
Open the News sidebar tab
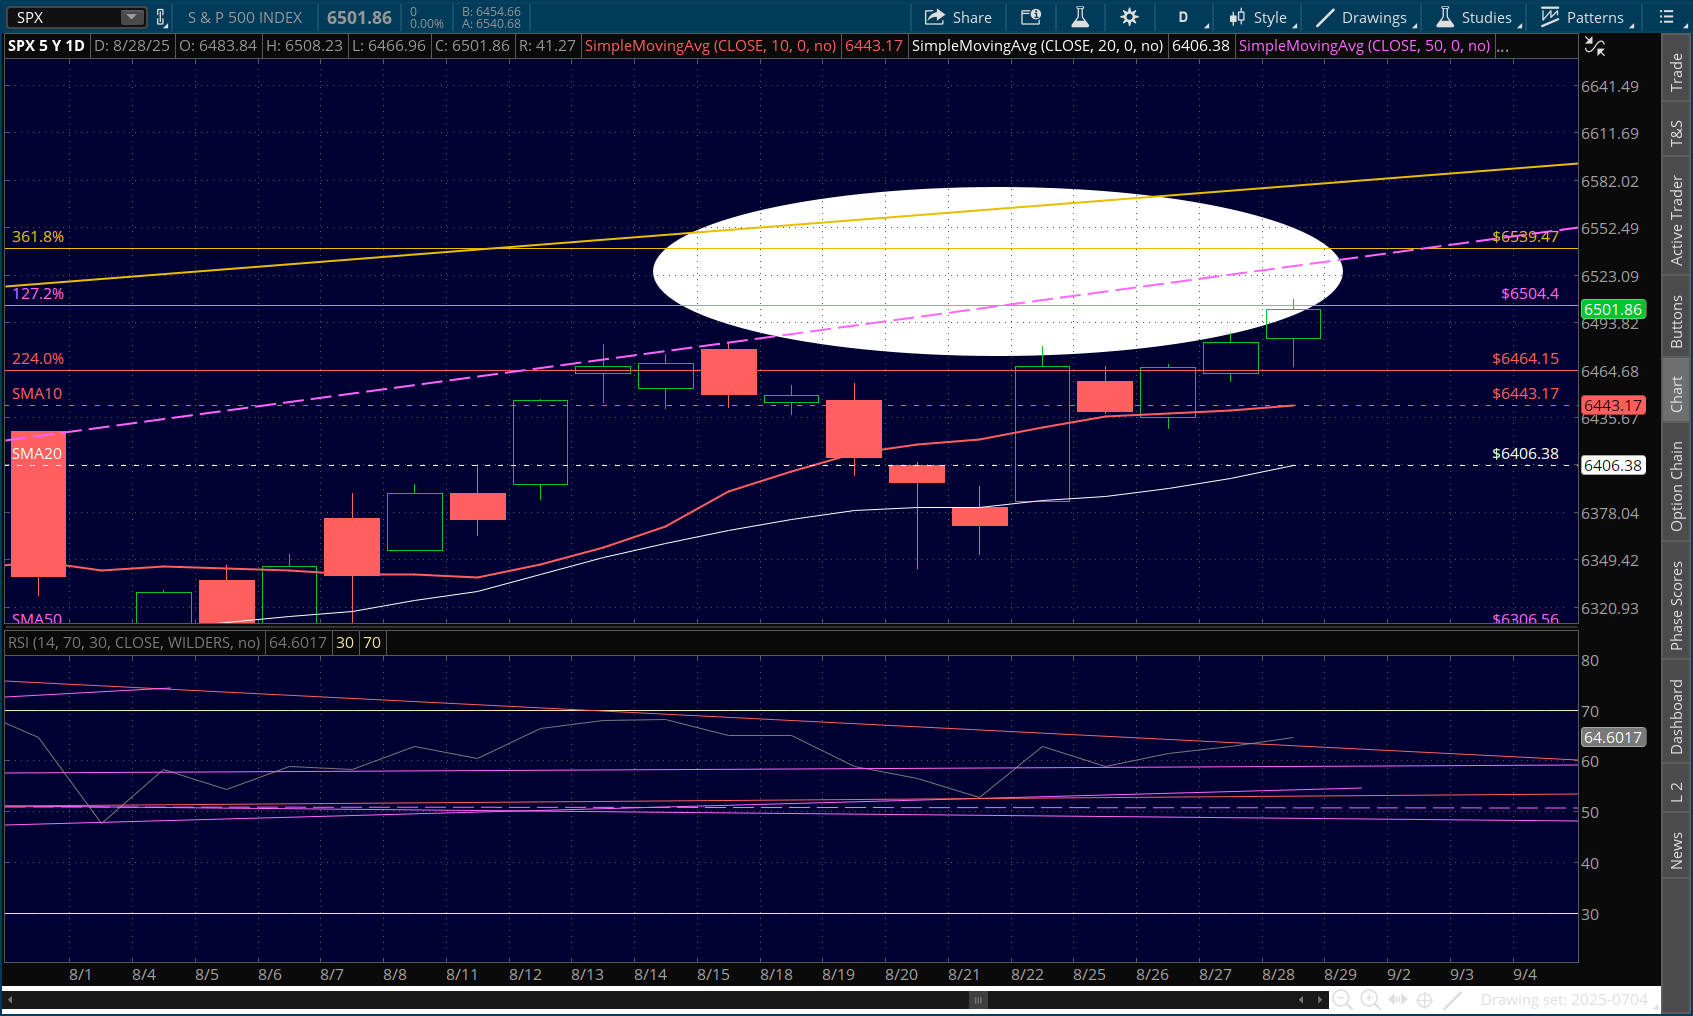[x=1677, y=851]
